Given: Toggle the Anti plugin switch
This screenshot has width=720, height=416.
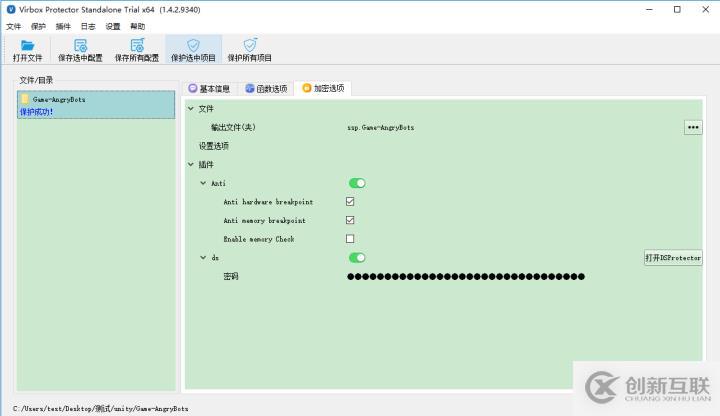Looking at the screenshot, I should tap(357, 183).
